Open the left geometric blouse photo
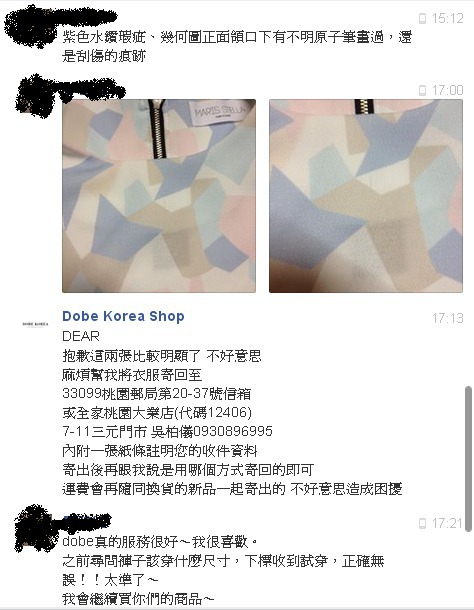 coord(159,196)
